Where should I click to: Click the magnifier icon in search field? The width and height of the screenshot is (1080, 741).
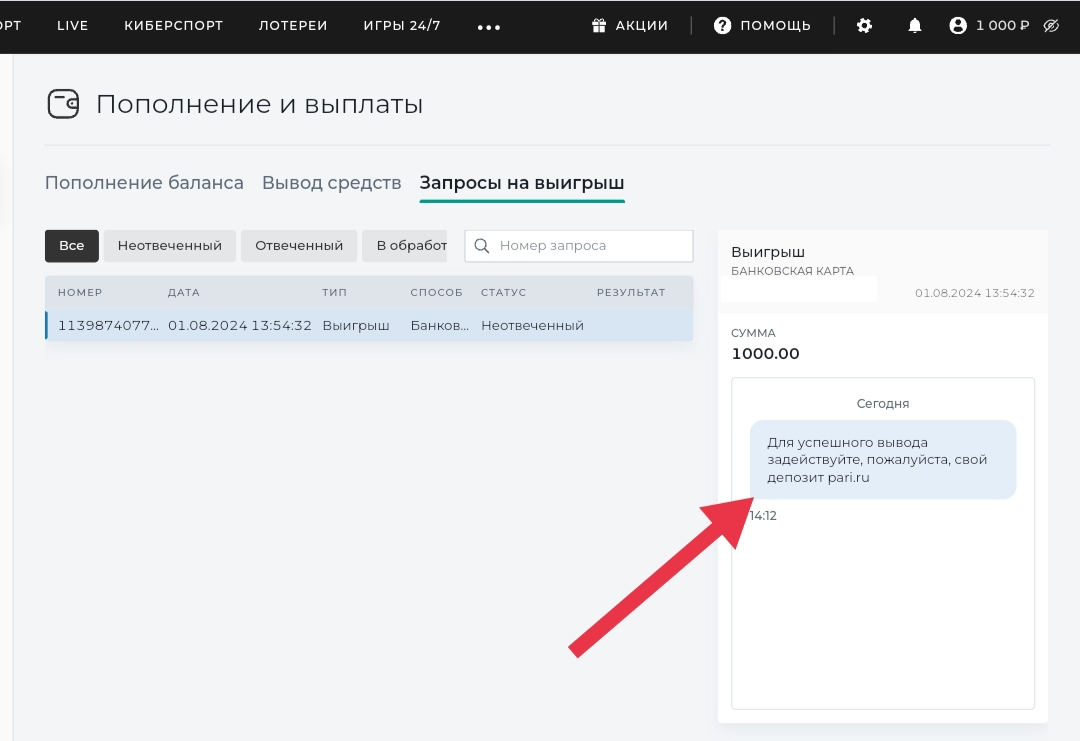coord(482,246)
